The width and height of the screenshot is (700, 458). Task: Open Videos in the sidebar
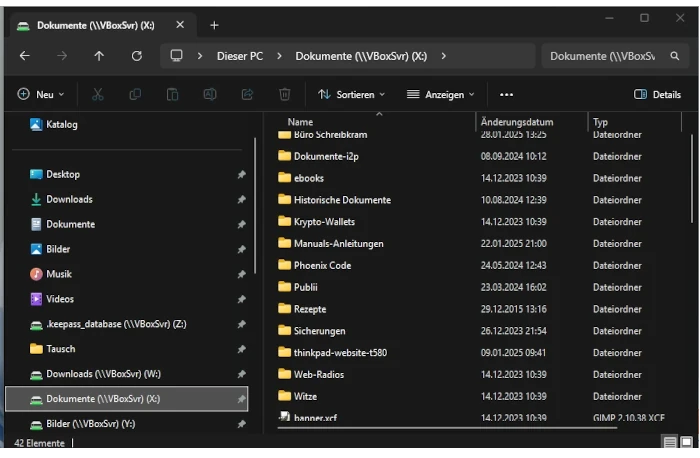click(52, 299)
